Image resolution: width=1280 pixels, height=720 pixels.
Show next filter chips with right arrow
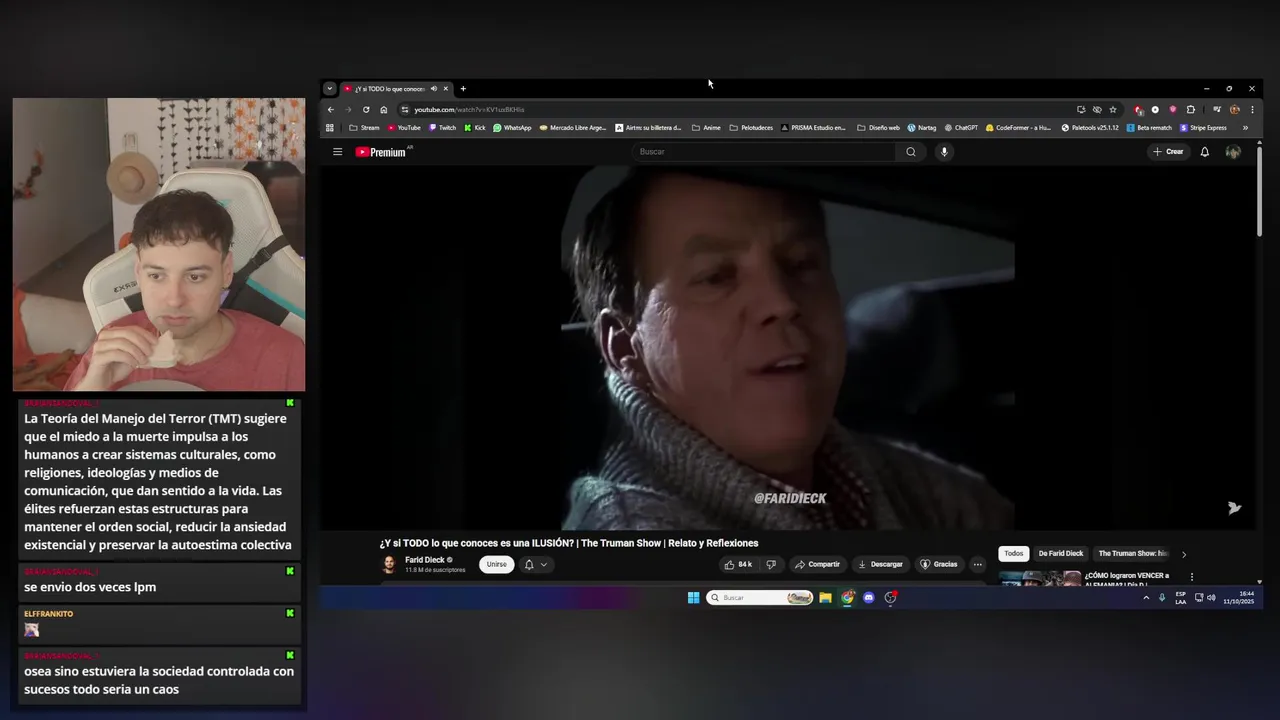pos(1184,554)
